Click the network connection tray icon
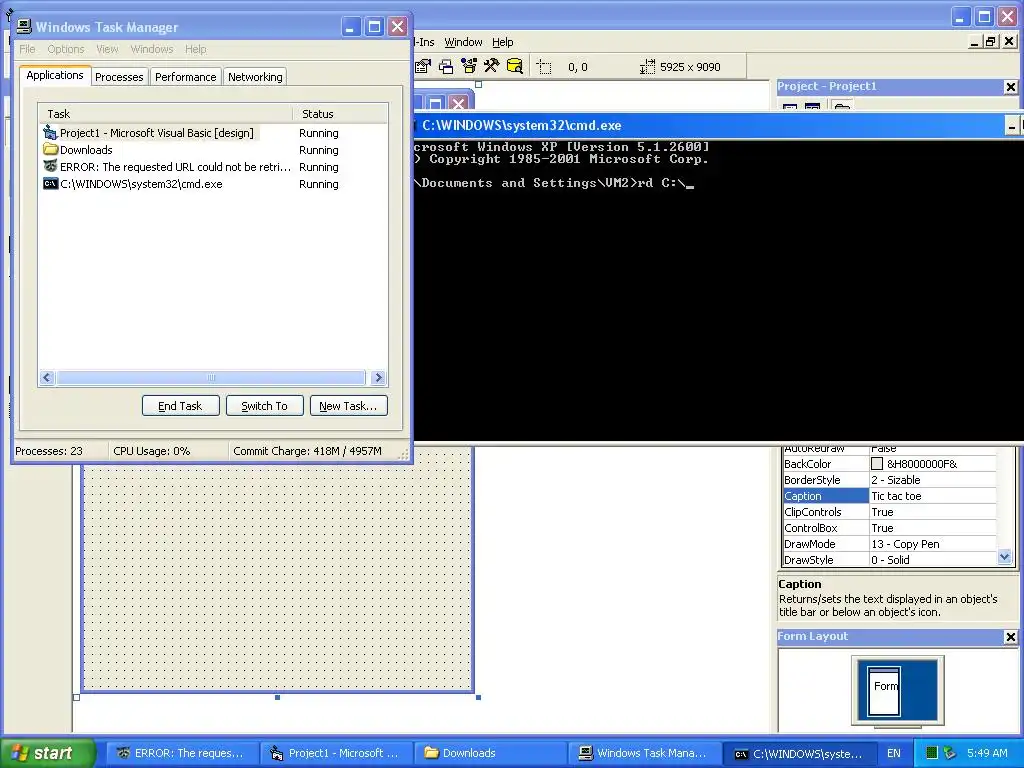Image resolution: width=1024 pixels, height=768 pixels. (x=950, y=753)
